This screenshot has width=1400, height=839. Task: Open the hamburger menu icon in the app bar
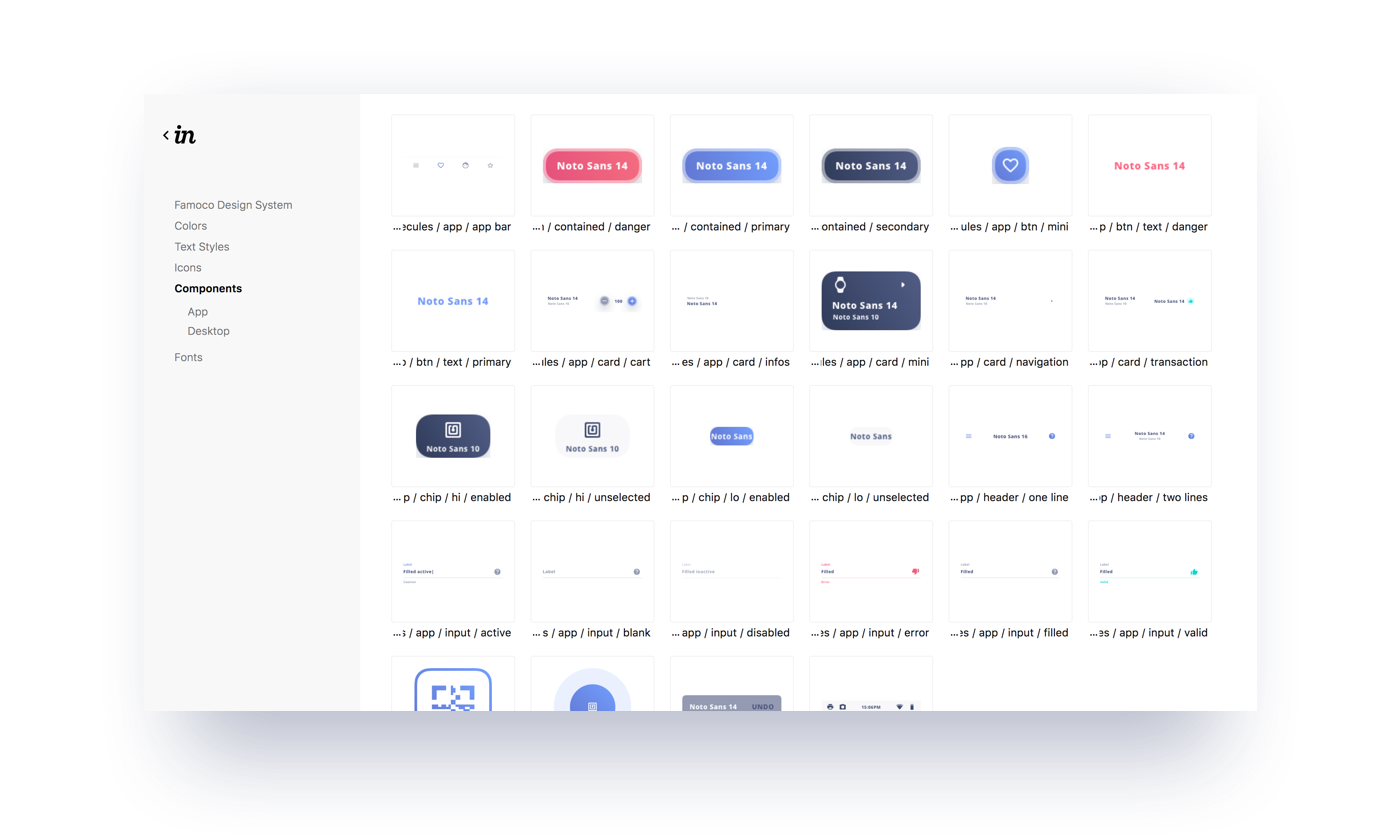pos(416,165)
